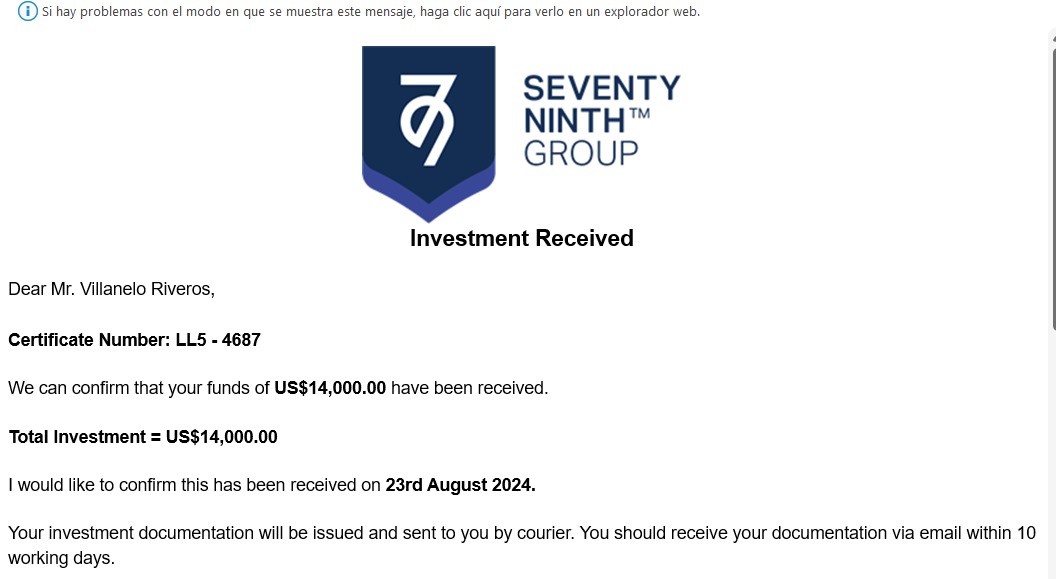Click the "Dear Mr. Villanelo Riveros" greeting
This screenshot has height=579, width=1056.
(x=111, y=289)
